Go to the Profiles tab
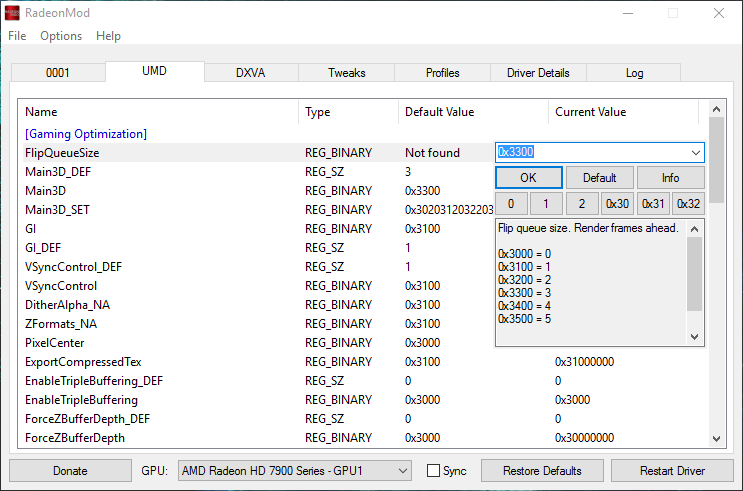743x491 pixels. coord(443,73)
